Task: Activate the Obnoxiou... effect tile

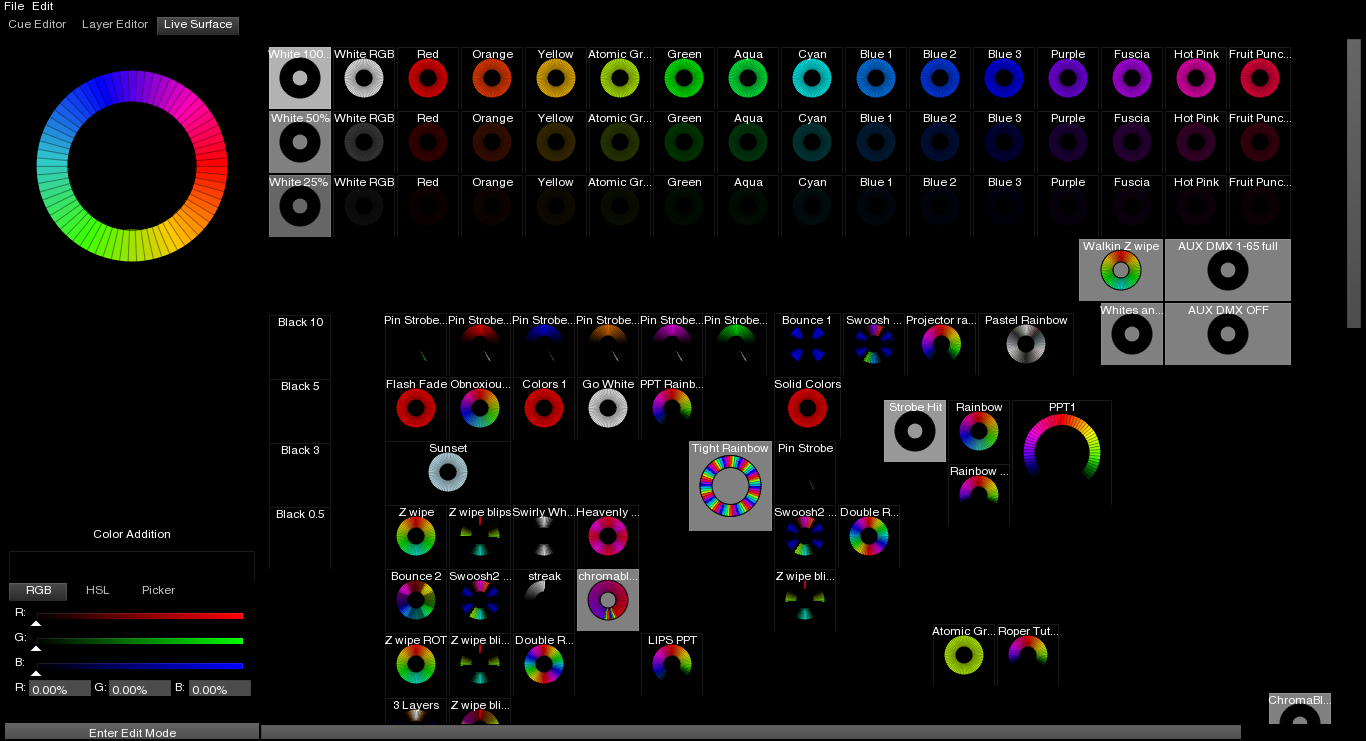Action: point(480,408)
